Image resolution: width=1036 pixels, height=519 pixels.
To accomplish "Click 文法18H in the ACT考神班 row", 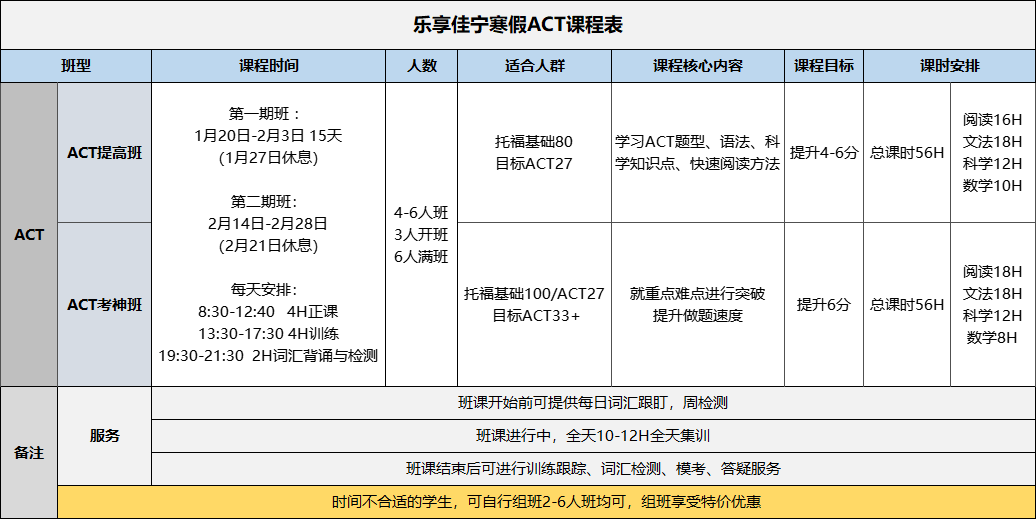I will pos(992,293).
